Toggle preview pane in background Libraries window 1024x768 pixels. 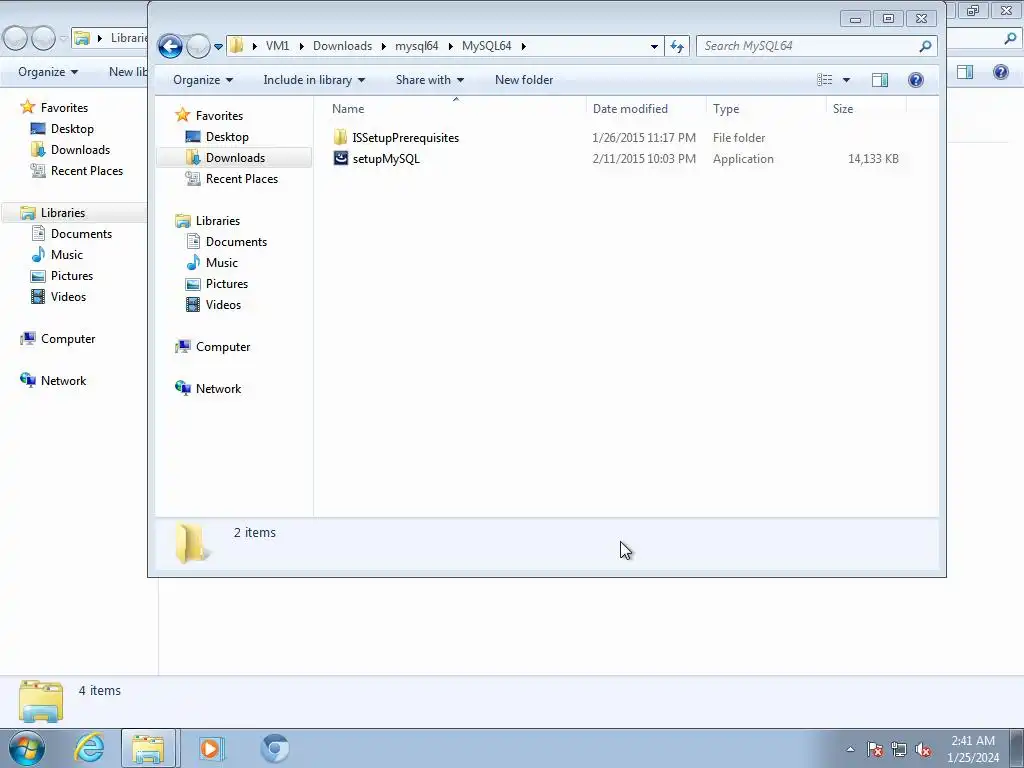point(965,72)
